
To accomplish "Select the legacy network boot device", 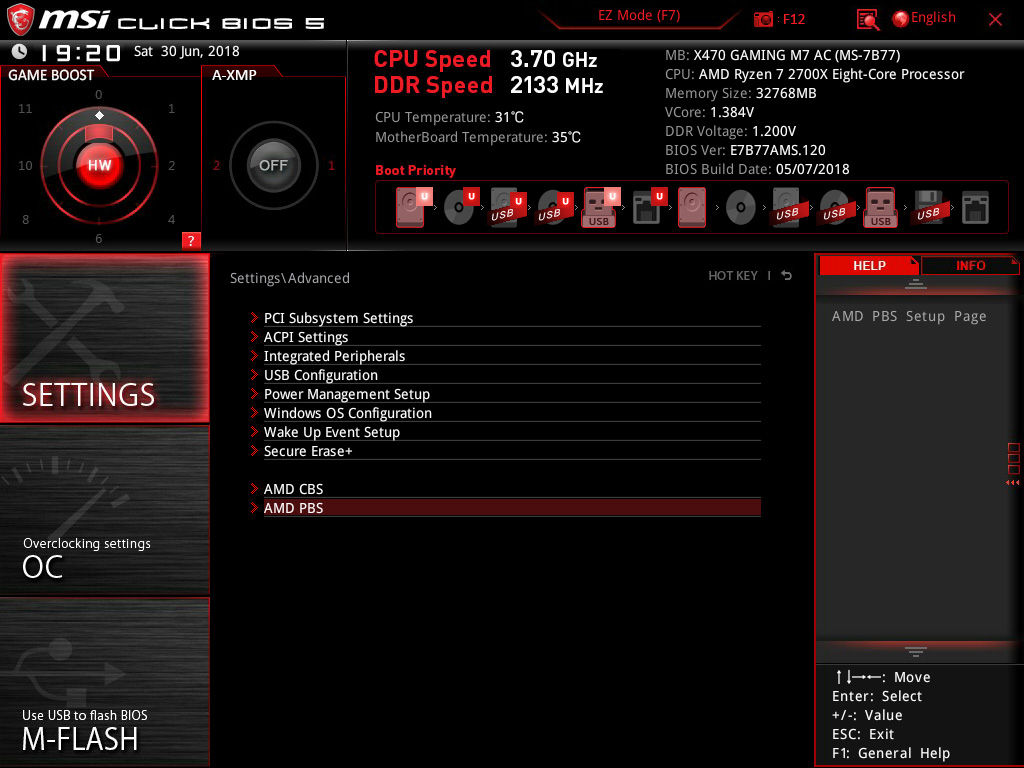I will (x=975, y=208).
